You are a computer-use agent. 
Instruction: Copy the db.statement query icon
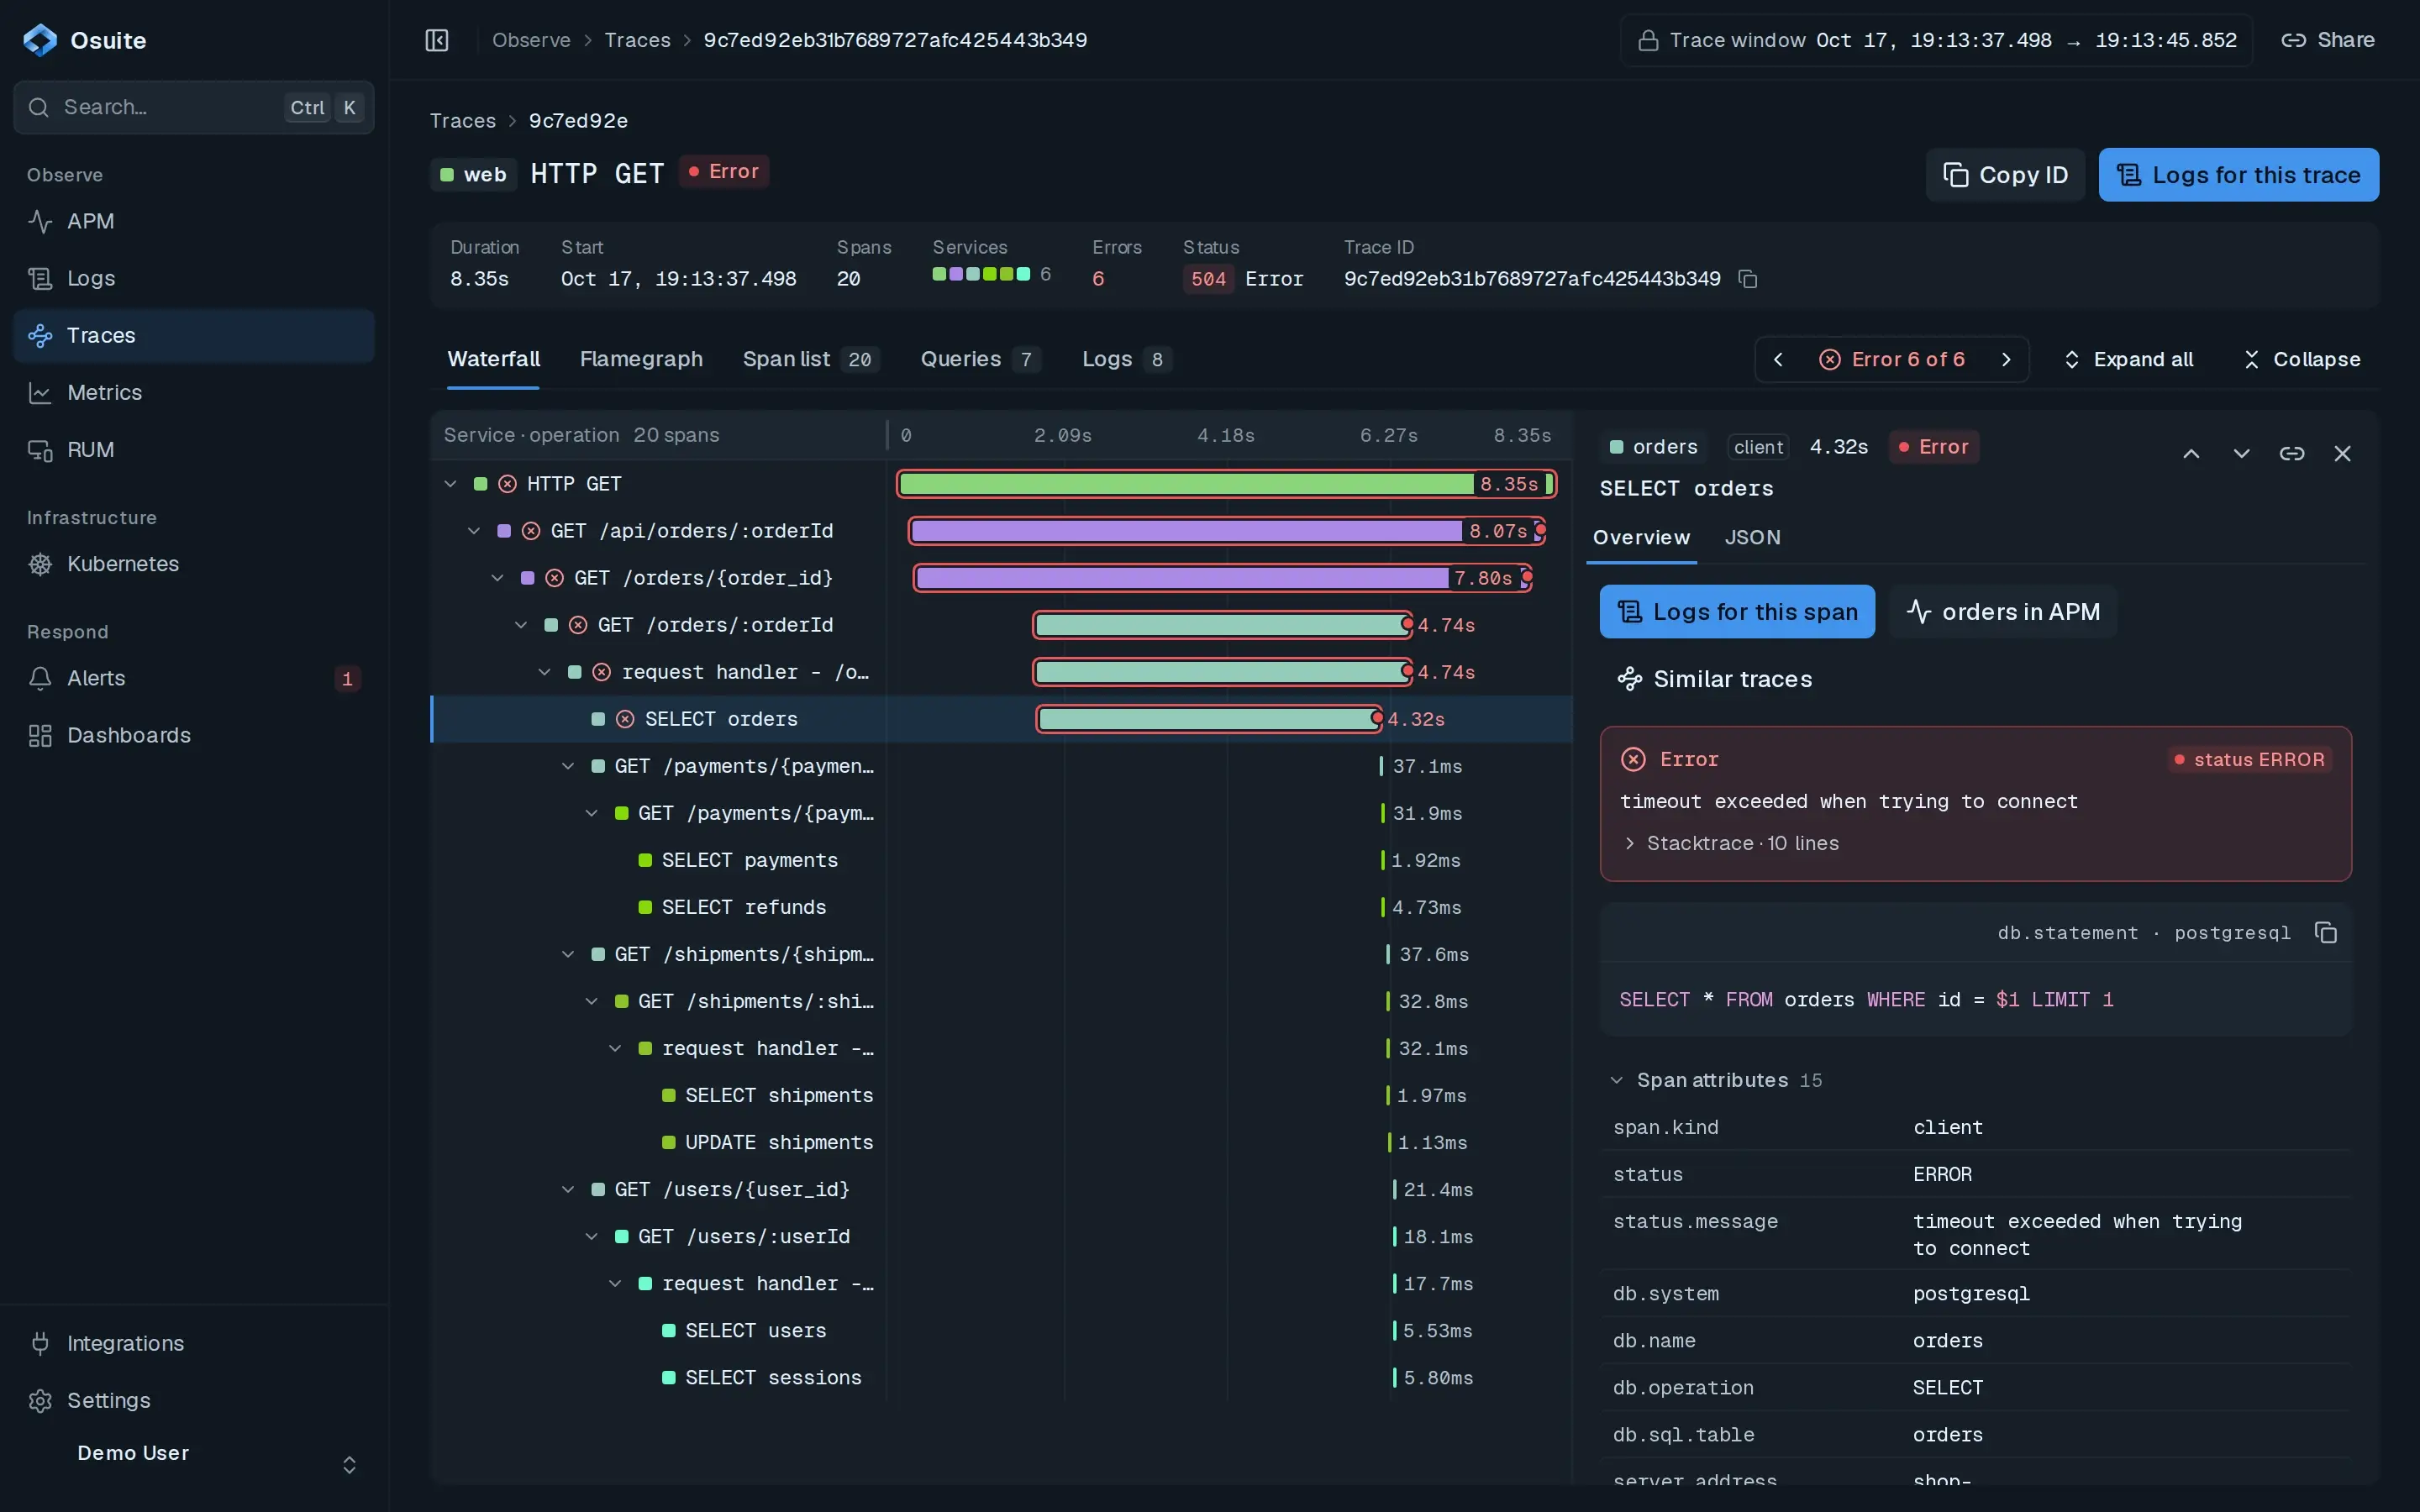pyautogui.click(x=2325, y=932)
